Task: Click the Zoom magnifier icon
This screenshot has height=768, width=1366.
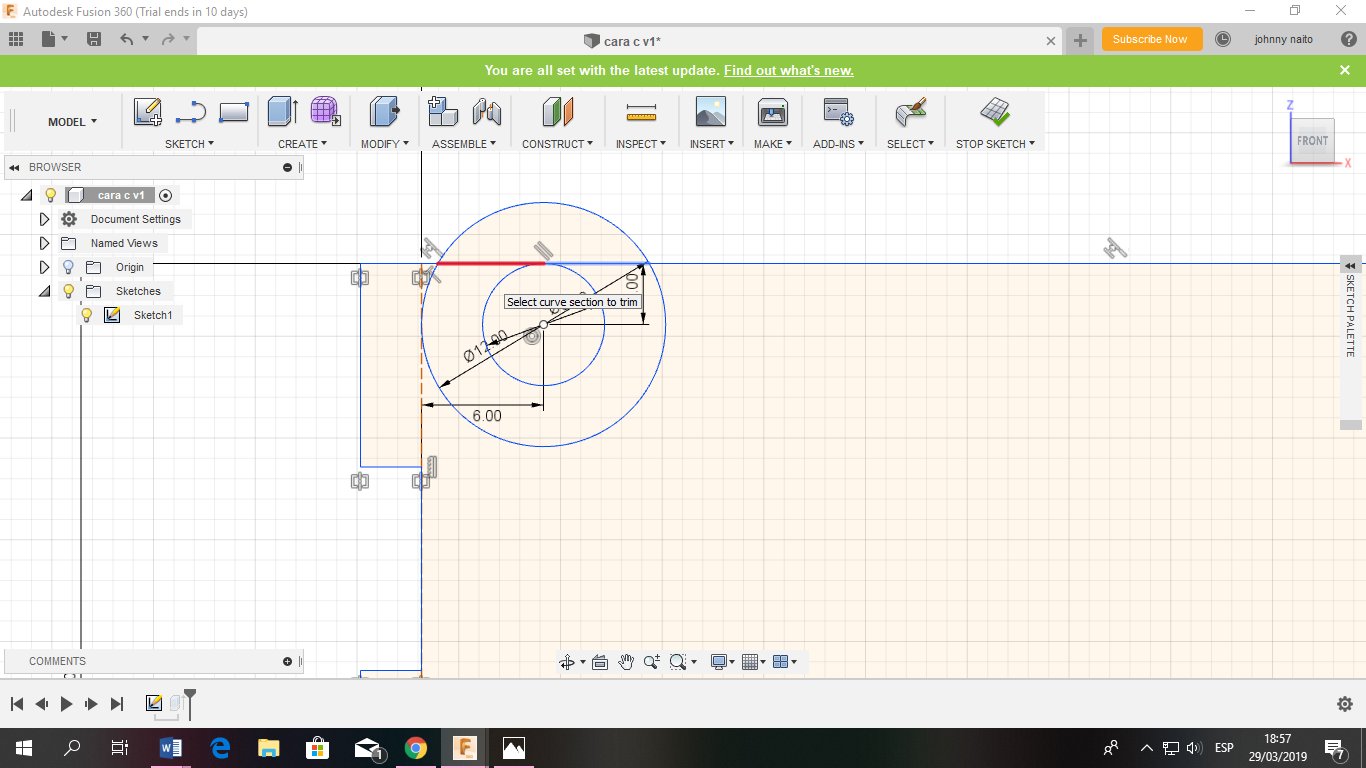Action: [x=652, y=662]
